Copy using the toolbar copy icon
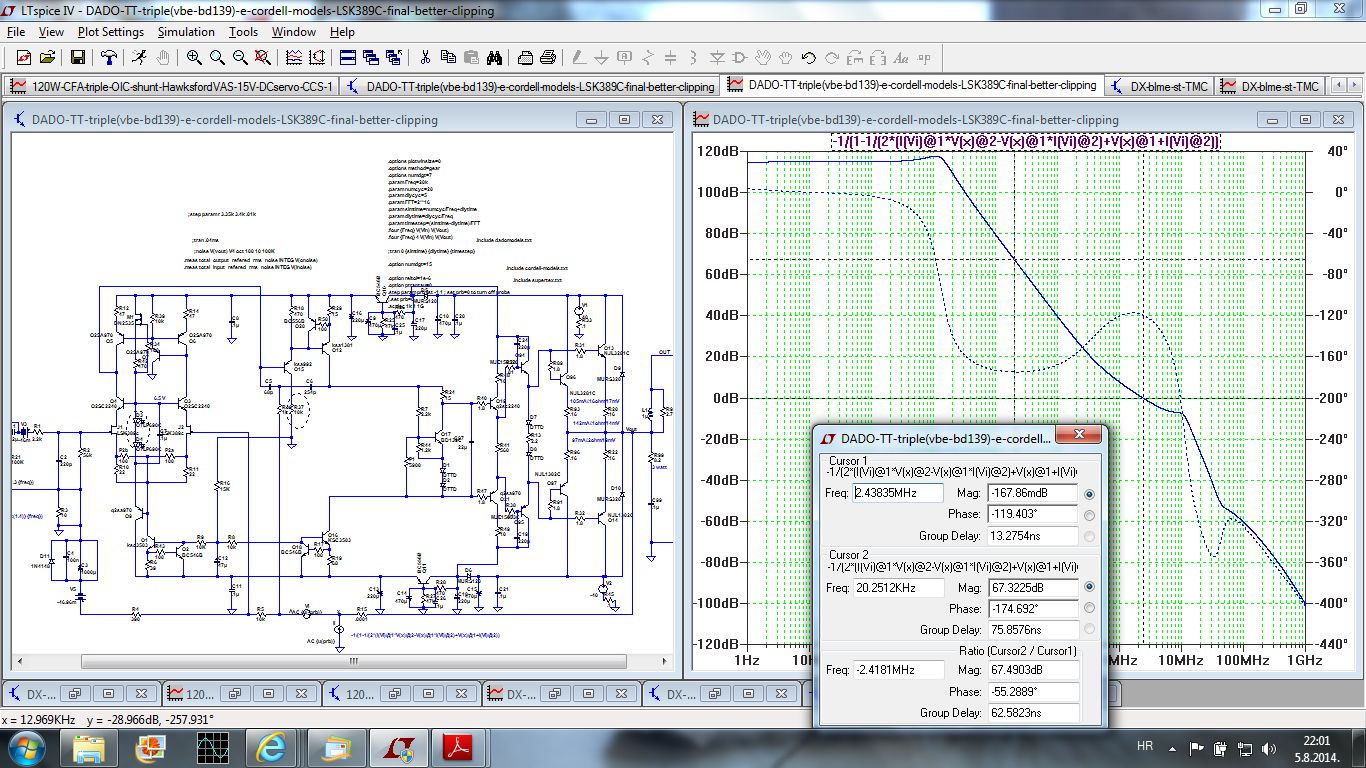1366x768 pixels. tap(448, 57)
